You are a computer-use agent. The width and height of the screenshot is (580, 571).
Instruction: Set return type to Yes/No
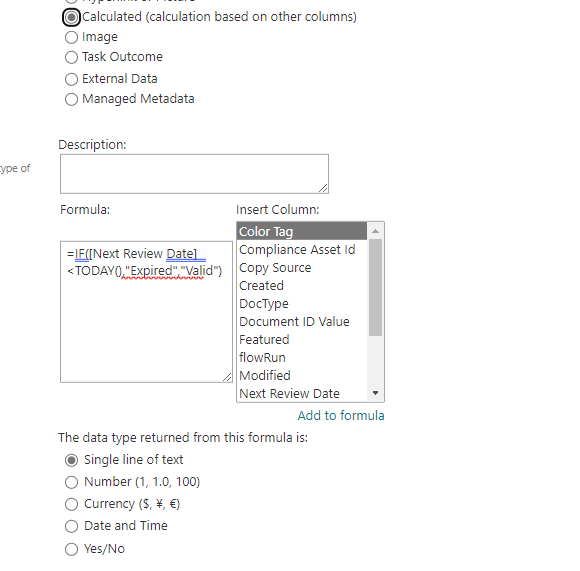(71, 549)
